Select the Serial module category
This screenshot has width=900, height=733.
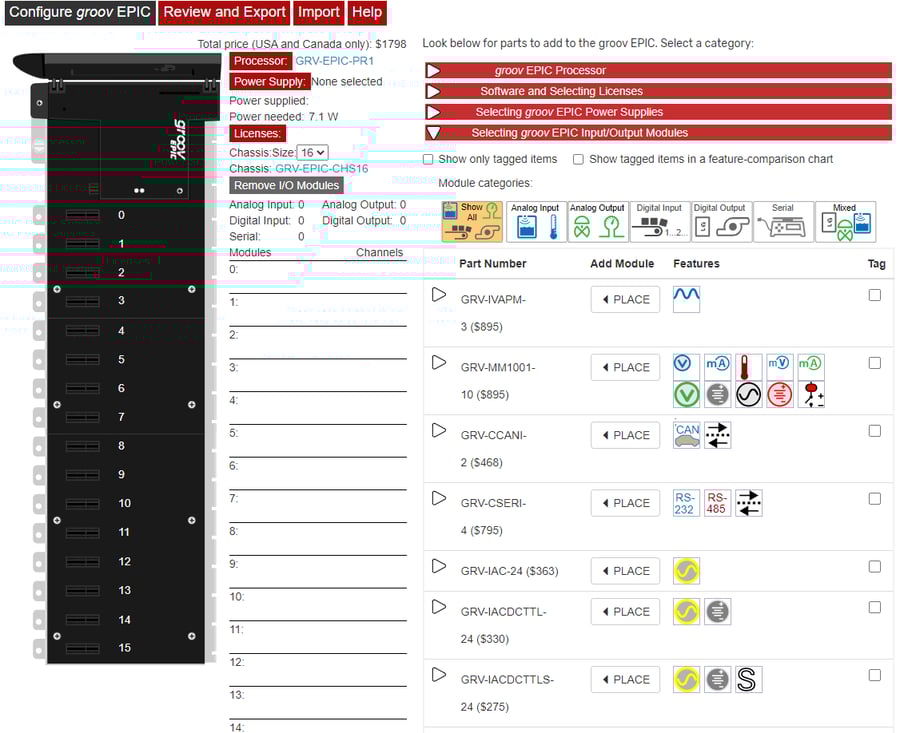coord(782,220)
